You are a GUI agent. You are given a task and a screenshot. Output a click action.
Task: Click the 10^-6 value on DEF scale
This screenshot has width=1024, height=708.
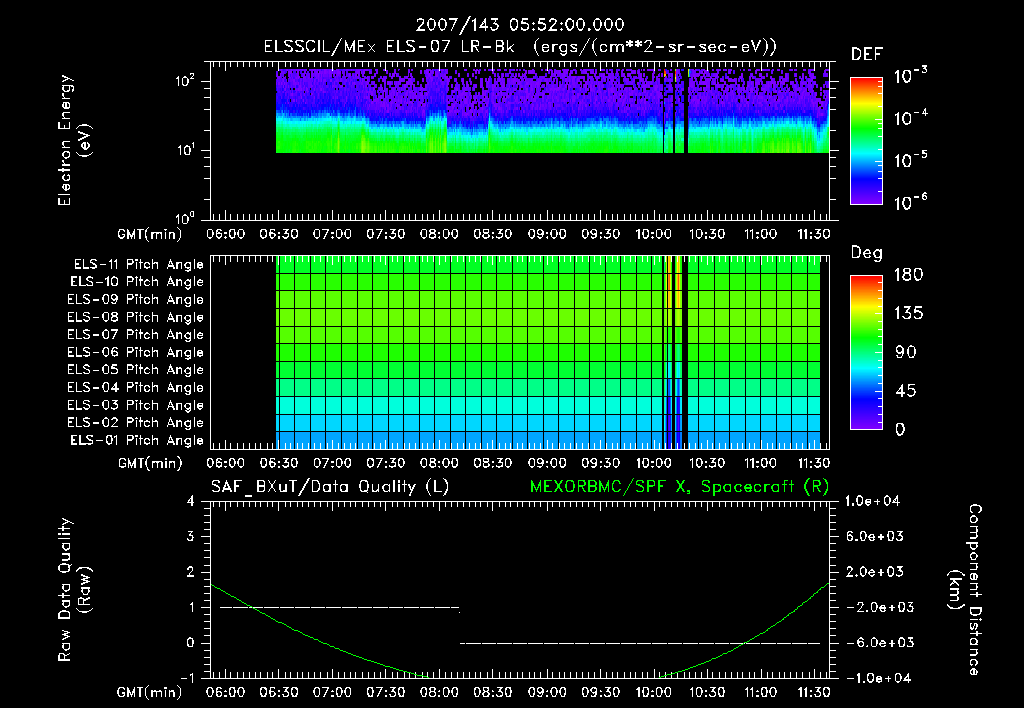click(910, 202)
